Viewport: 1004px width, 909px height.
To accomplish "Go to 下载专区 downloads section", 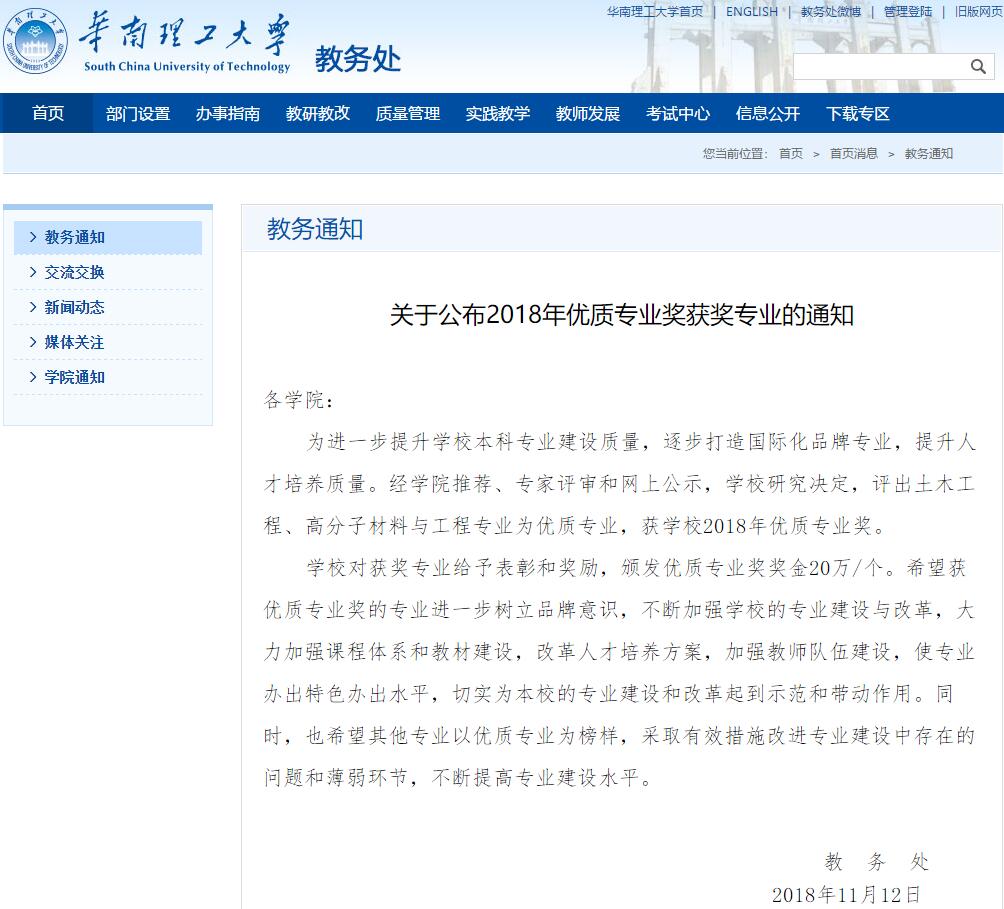I will pyautogui.click(x=858, y=113).
